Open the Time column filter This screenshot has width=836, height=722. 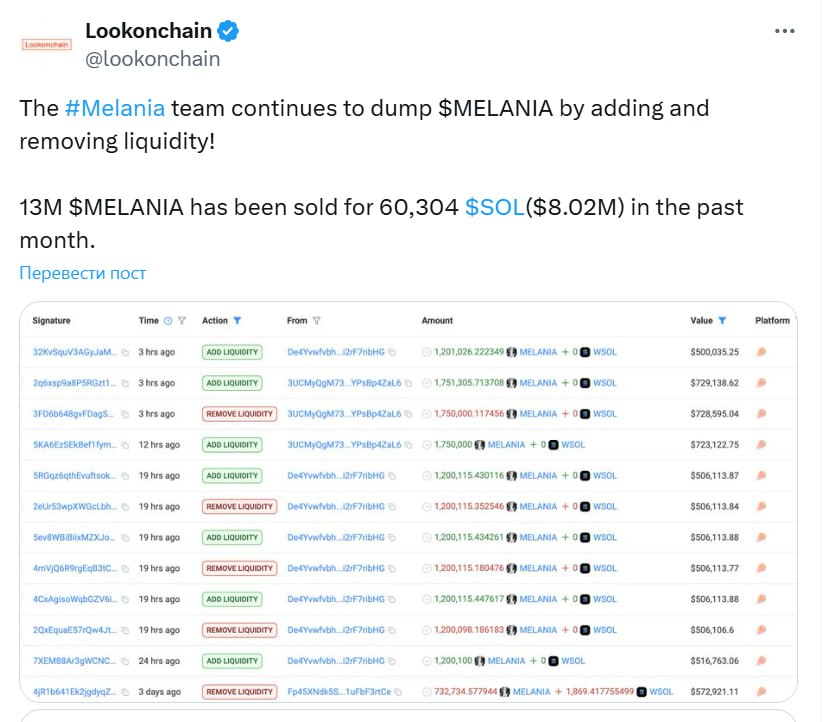182,321
